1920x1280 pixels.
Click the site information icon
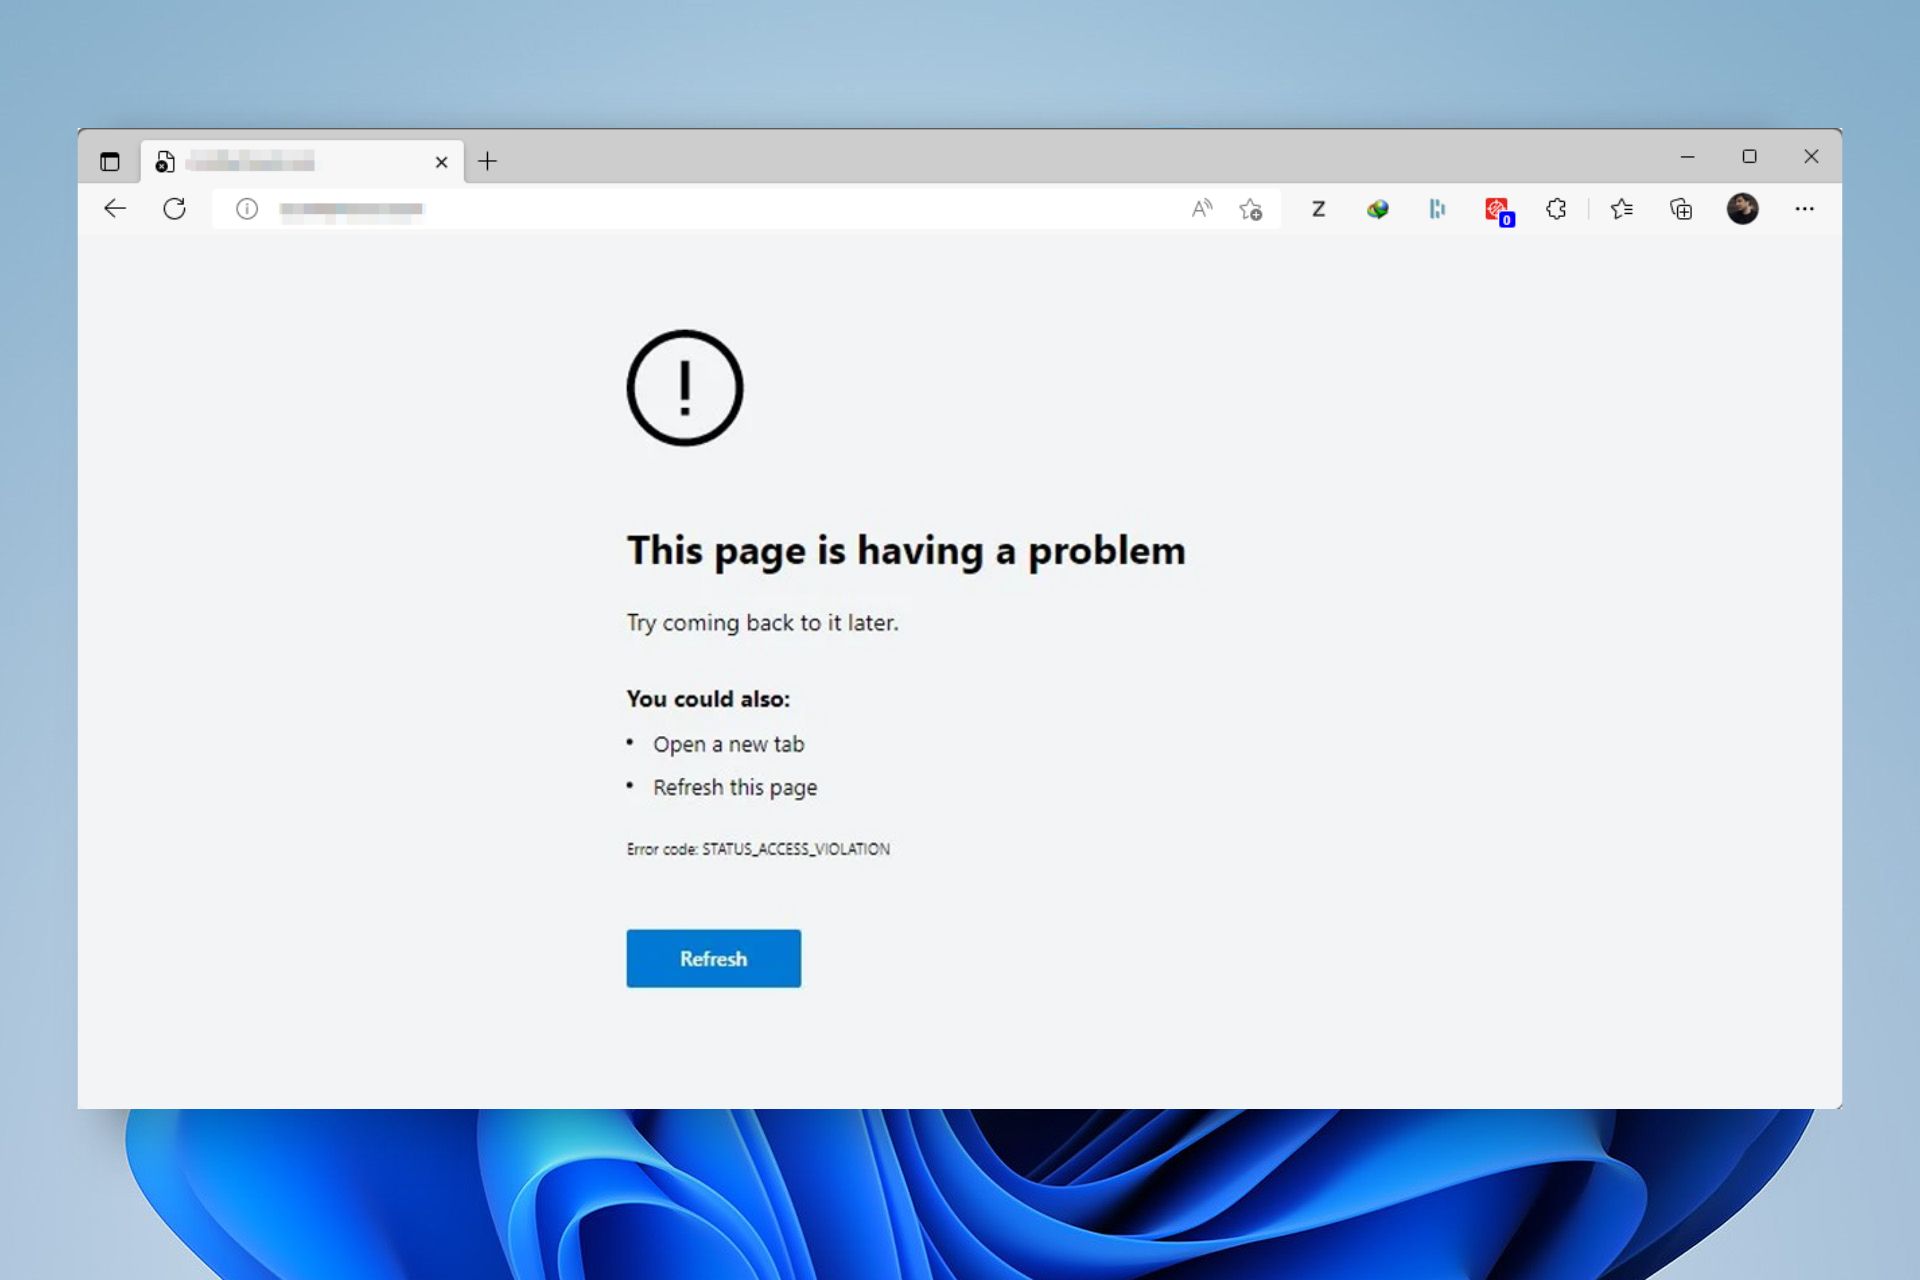[x=246, y=209]
